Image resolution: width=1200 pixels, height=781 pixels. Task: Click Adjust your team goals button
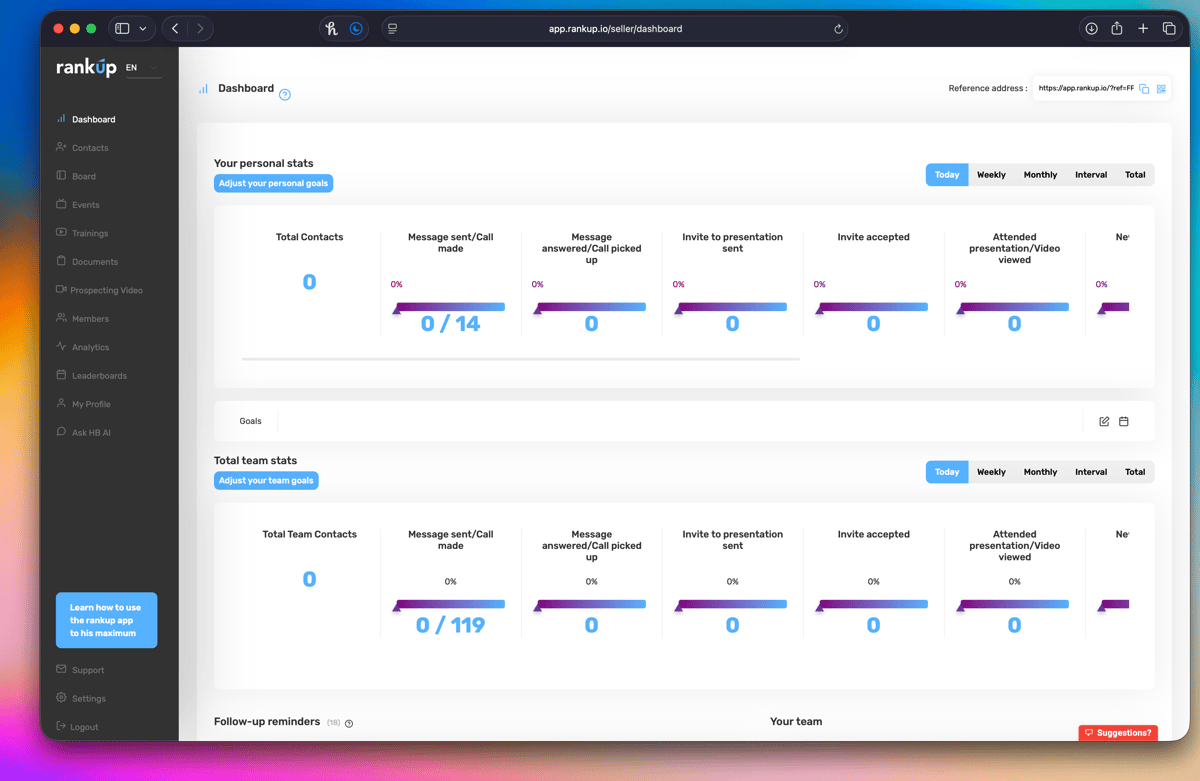pos(266,481)
